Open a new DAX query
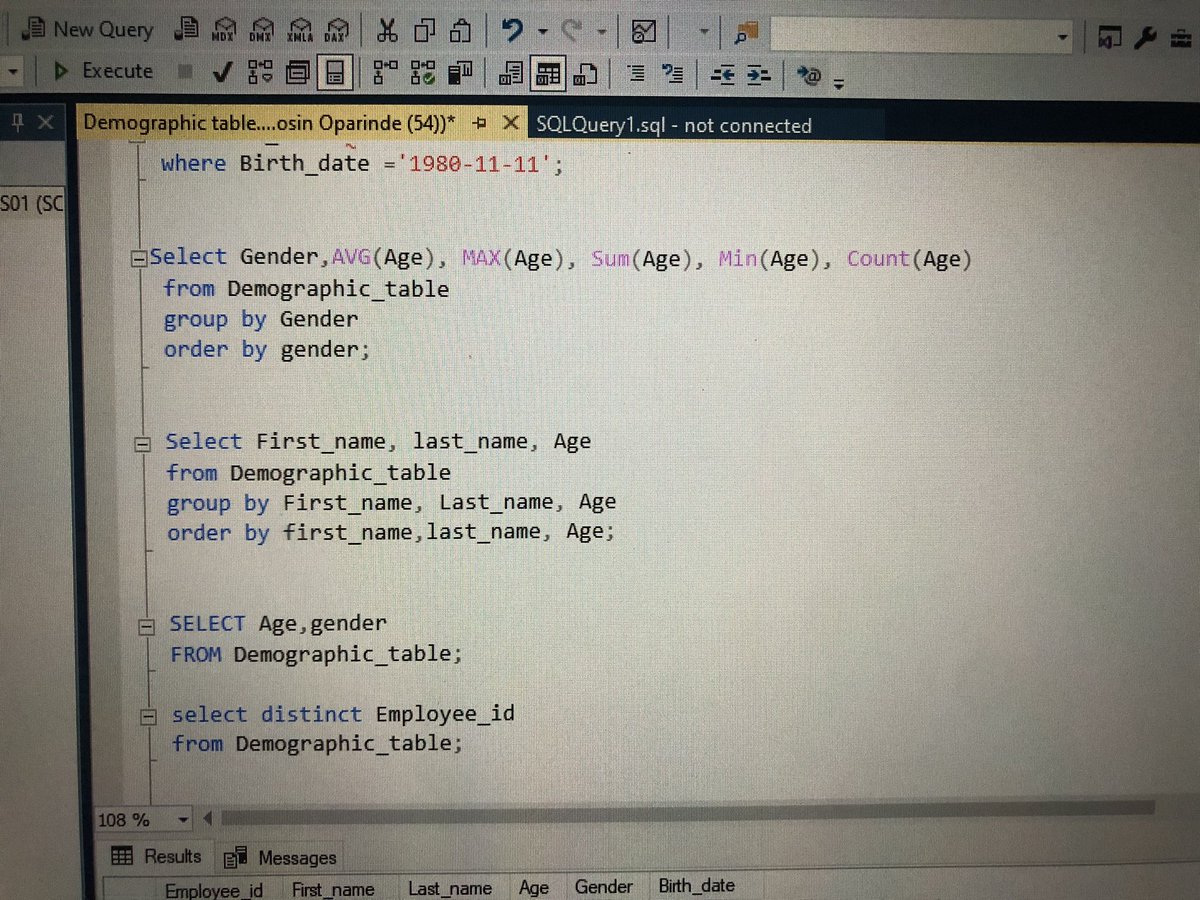 pyautogui.click(x=336, y=30)
